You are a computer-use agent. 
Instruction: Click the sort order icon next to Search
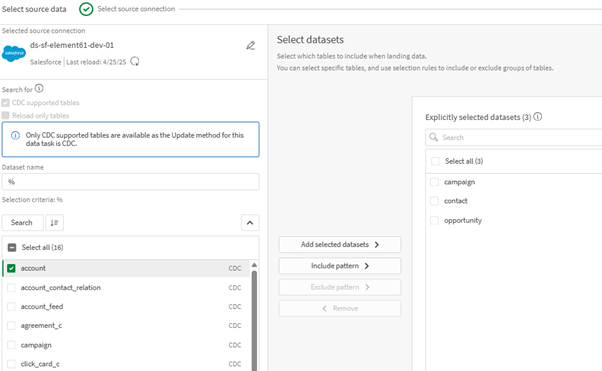[x=55, y=223]
